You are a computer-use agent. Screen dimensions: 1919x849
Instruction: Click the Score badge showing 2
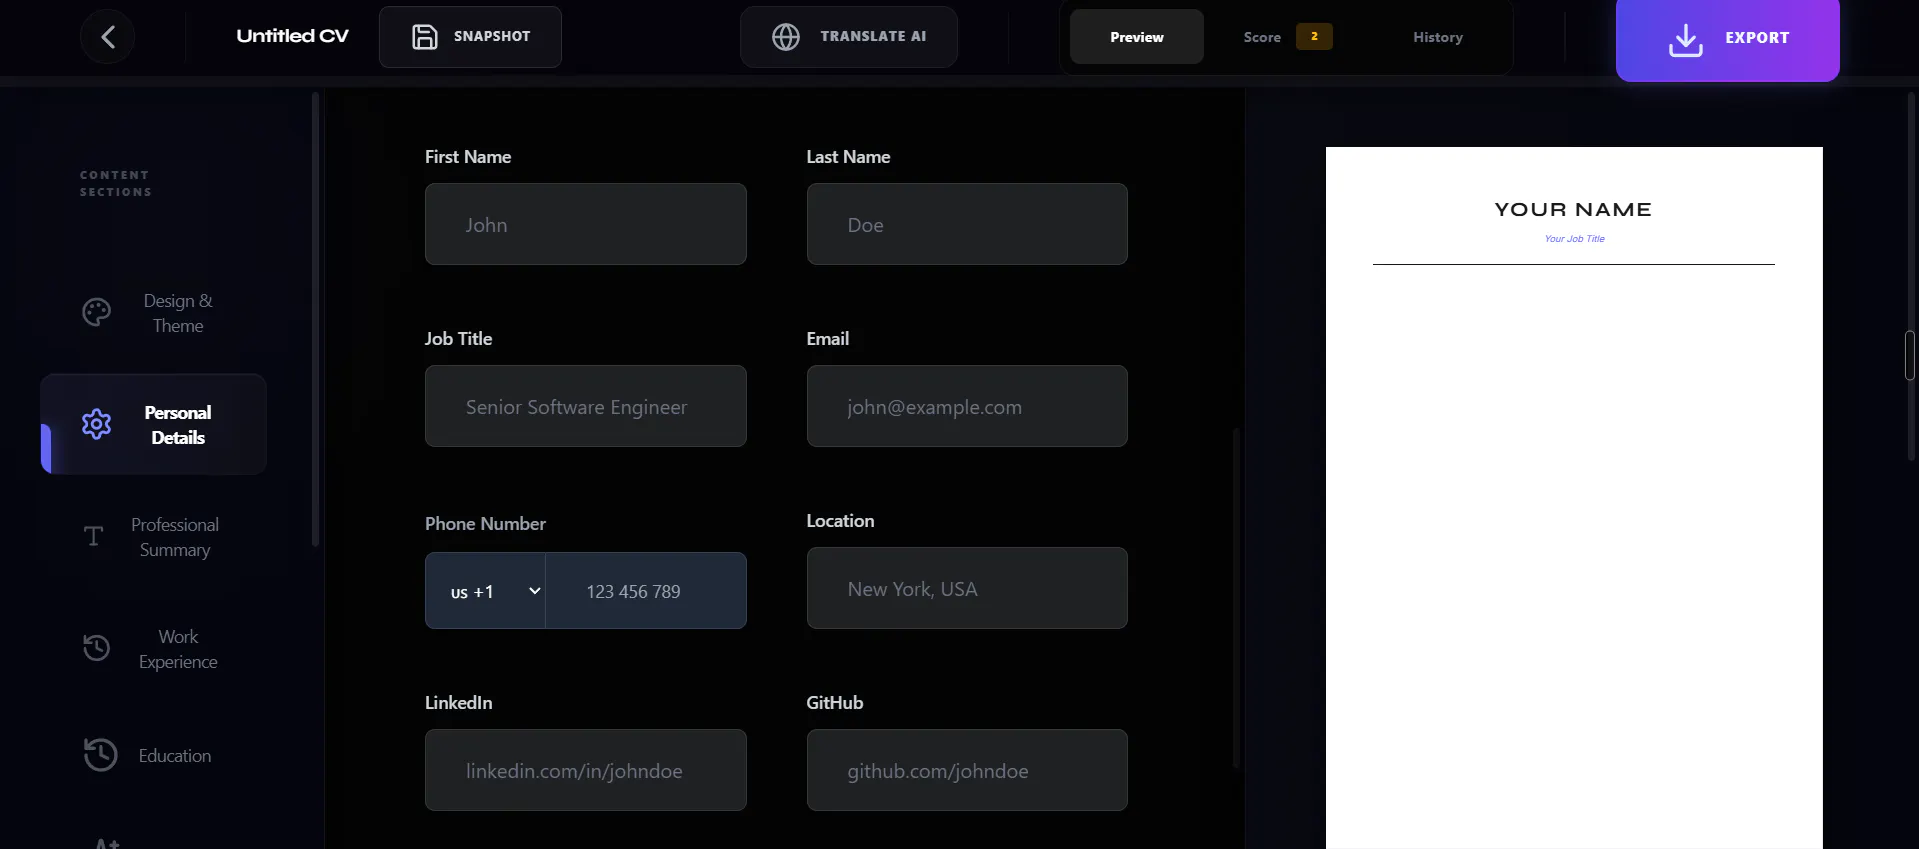(x=1314, y=36)
